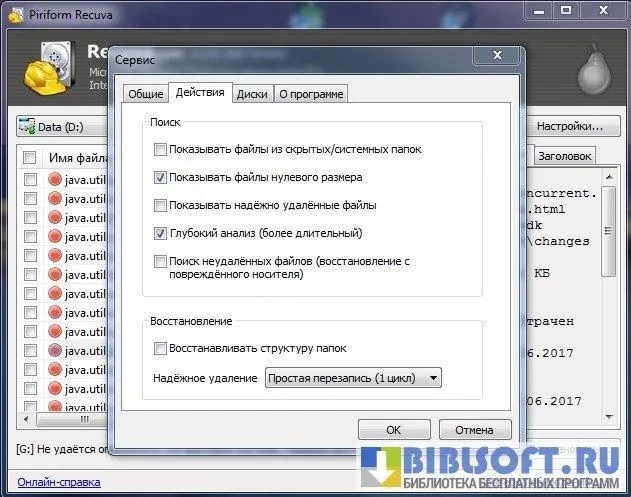This screenshot has width=631, height=497.
Task: Click the Отмена cancel button
Action: point(474,430)
